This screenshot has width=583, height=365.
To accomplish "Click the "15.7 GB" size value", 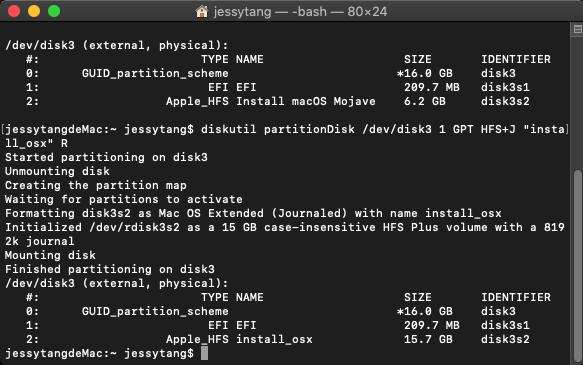I will [428, 339].
